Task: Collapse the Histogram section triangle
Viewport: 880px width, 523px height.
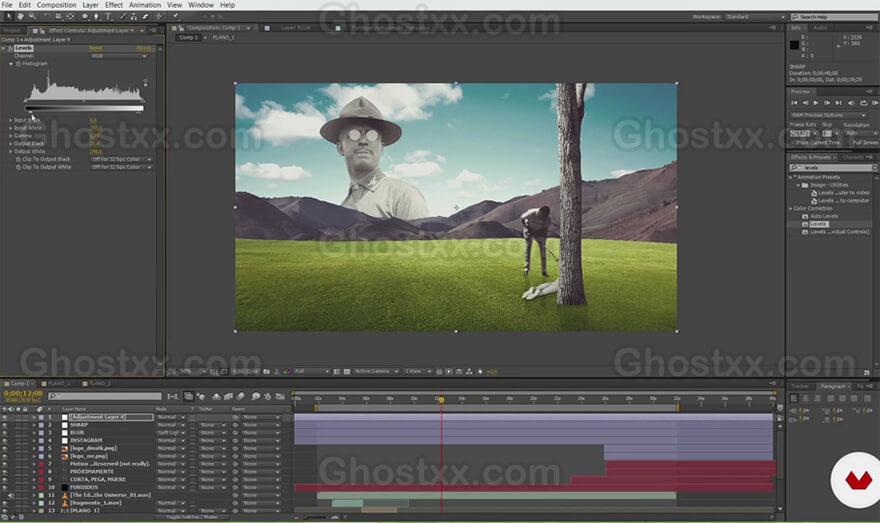Action: click(x=11, y=64)
